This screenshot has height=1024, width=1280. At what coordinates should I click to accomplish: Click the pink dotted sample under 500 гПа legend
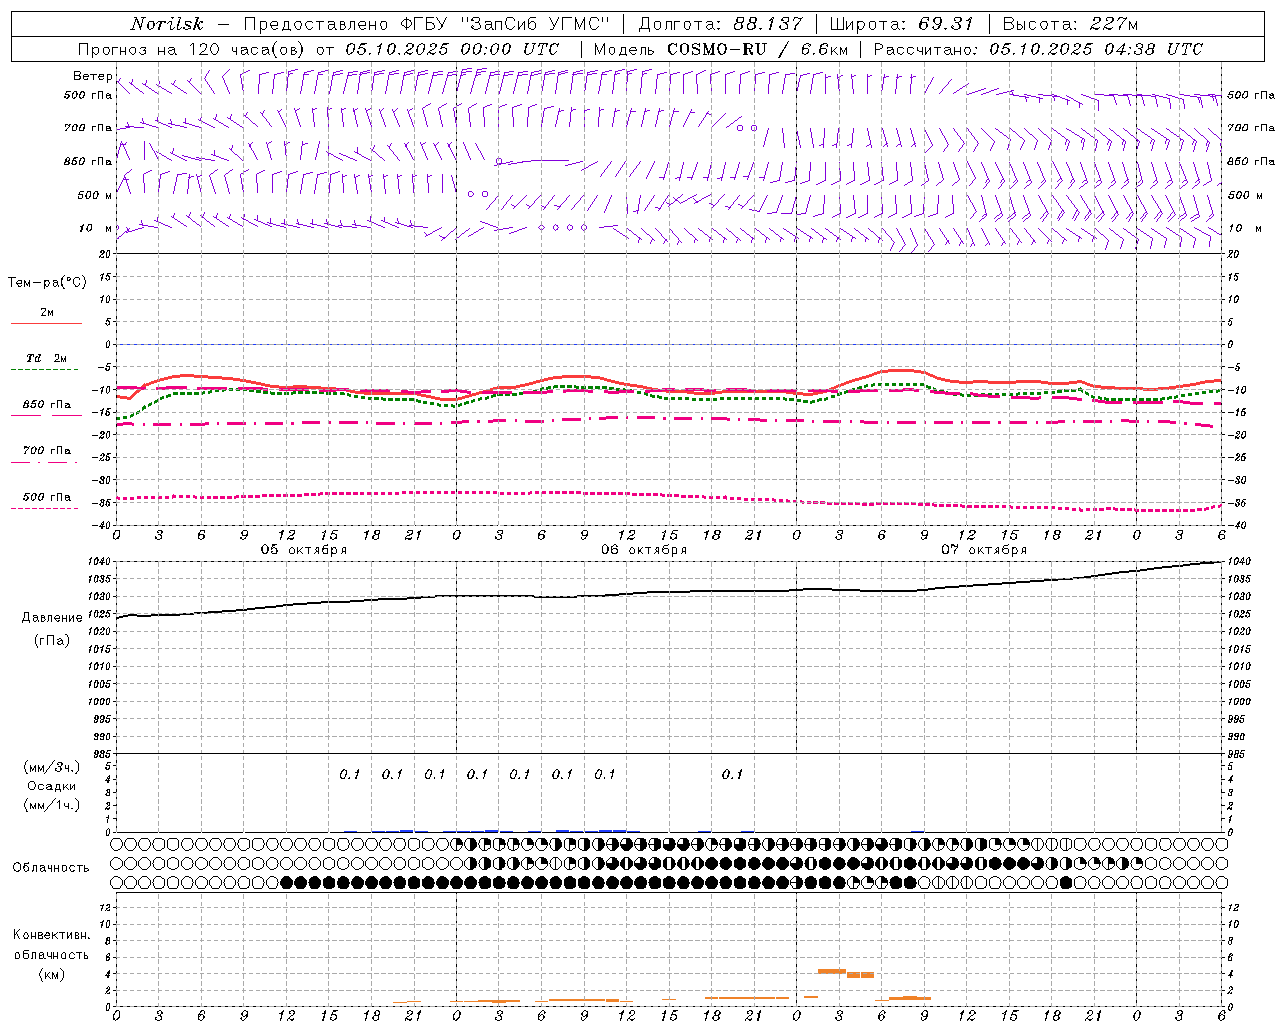[x=44, y=508]
